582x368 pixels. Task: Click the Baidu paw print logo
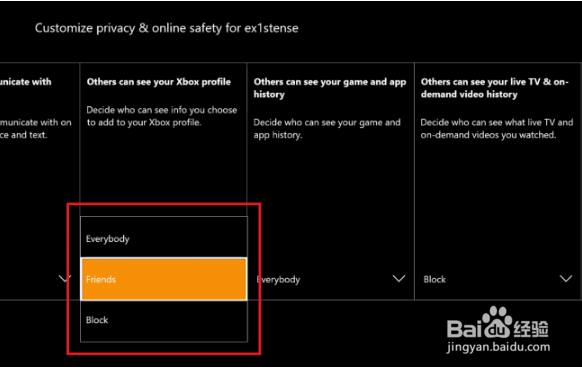coord(497,322)
